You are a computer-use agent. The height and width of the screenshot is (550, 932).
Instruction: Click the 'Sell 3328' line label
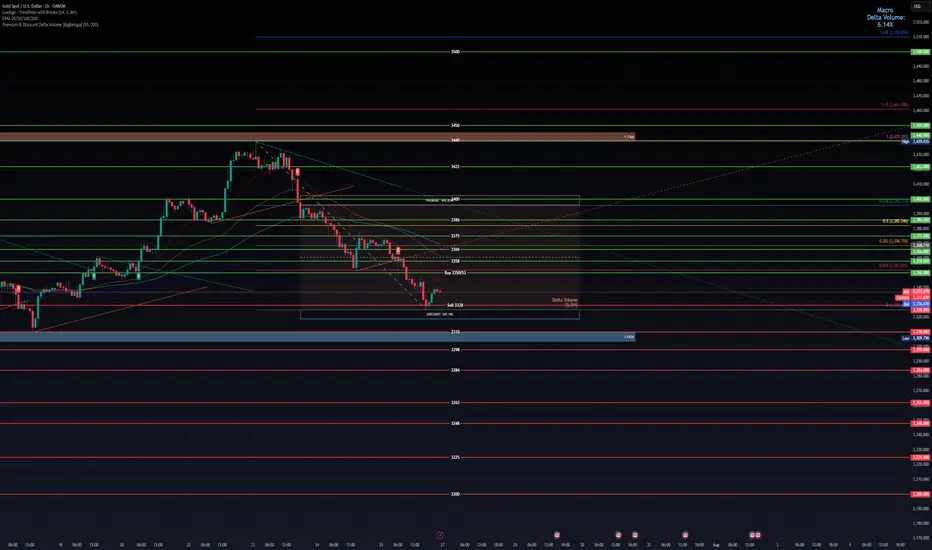tap(455, 305)
